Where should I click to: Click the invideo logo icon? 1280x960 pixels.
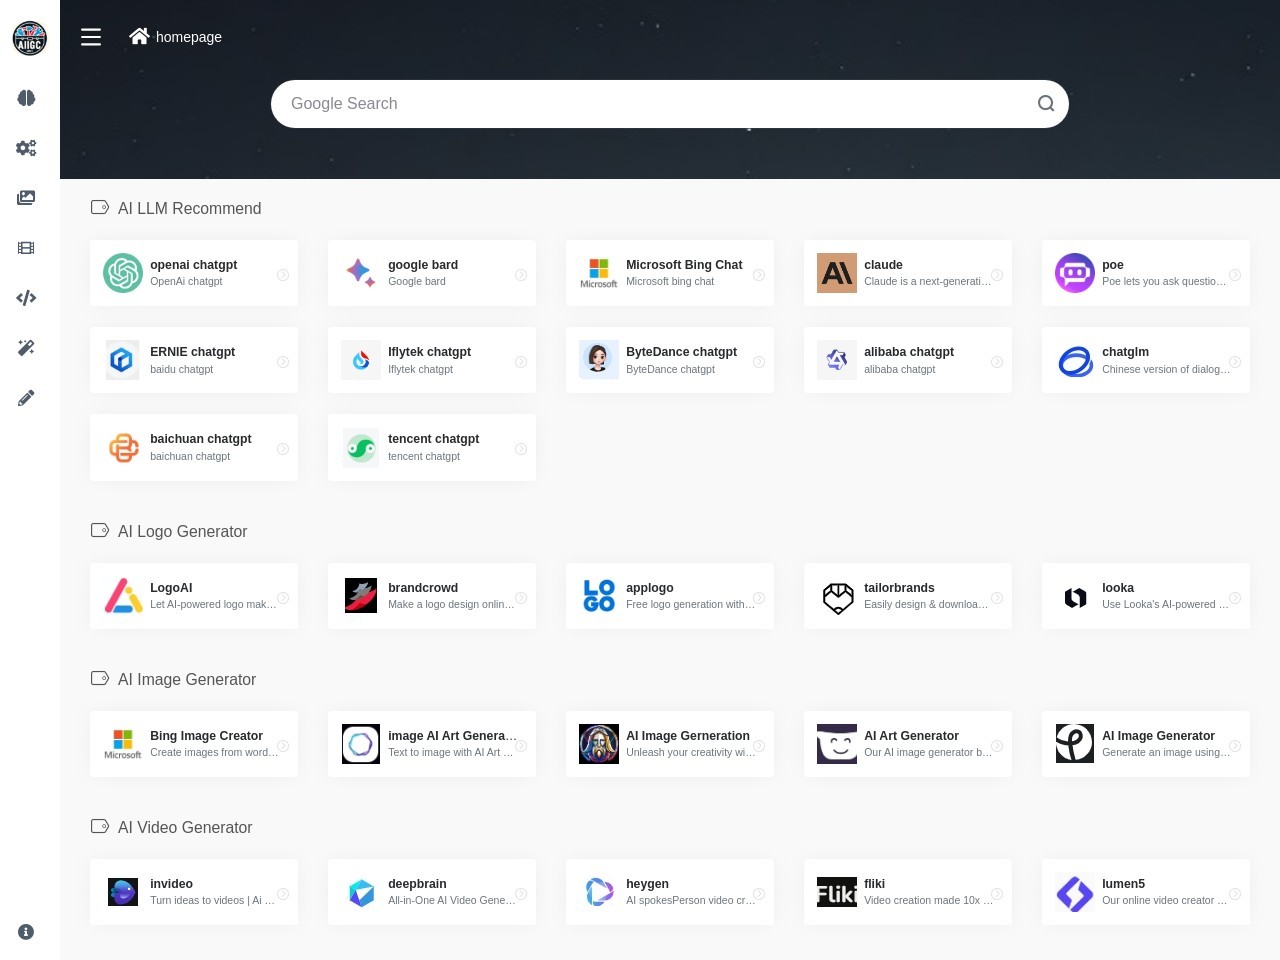tap(123, 892)
